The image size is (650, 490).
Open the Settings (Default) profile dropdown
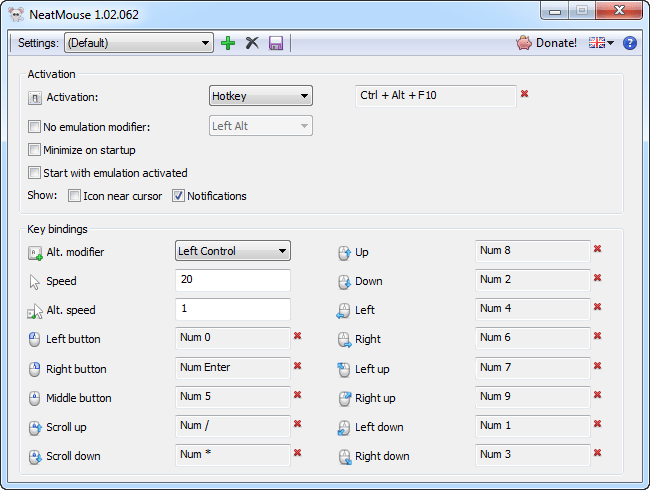[x=139, y=43]
